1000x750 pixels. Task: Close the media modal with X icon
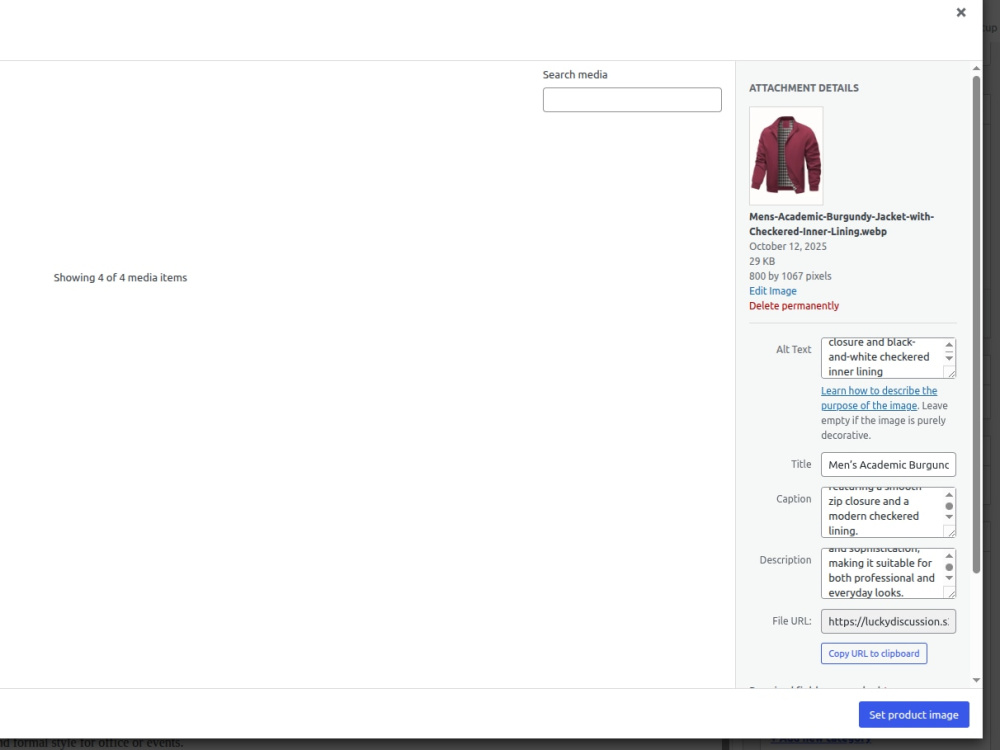coord(960,12)
